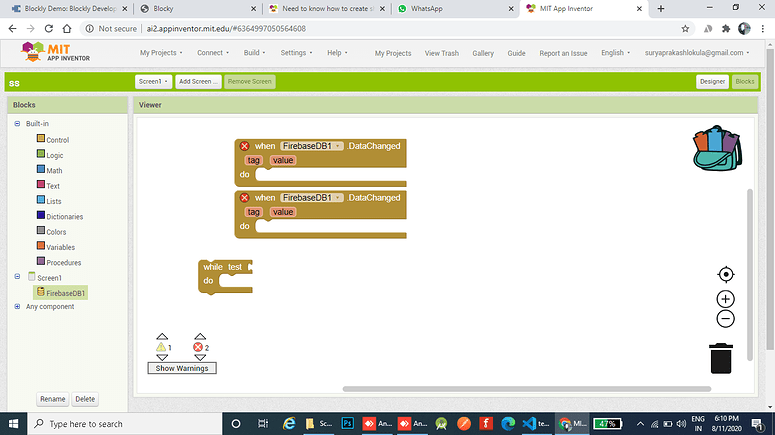Viewport: 775px width, 435px height.
Task: Click the red error counter icon
Action: pos(198,347)
